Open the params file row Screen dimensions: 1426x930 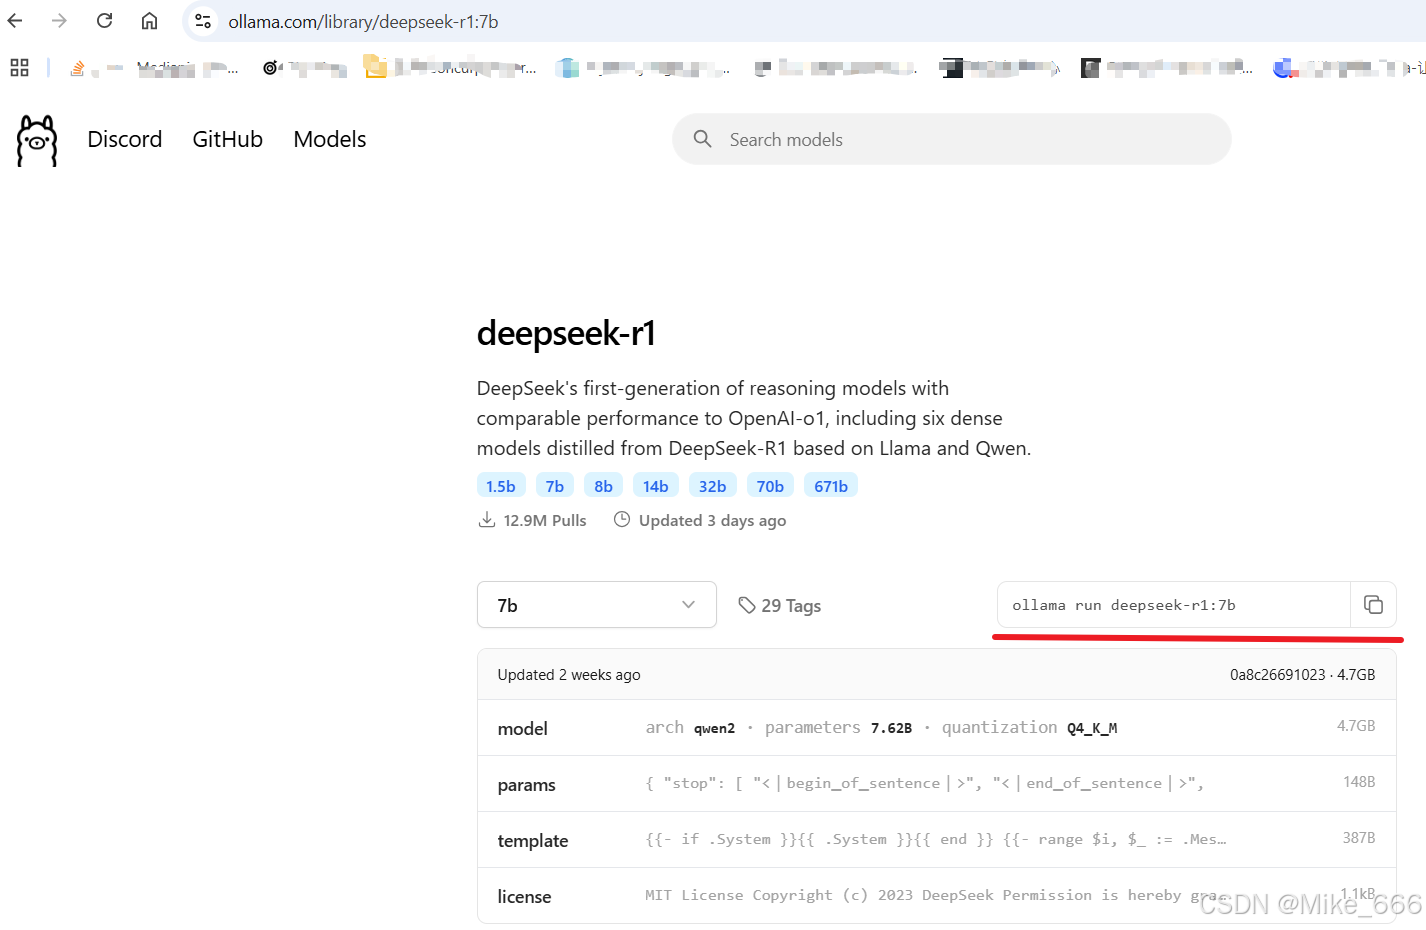point(937,784)
